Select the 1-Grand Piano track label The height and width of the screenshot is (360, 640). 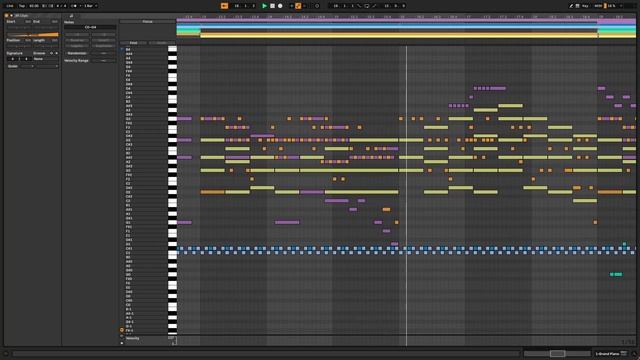pos(607,353)
